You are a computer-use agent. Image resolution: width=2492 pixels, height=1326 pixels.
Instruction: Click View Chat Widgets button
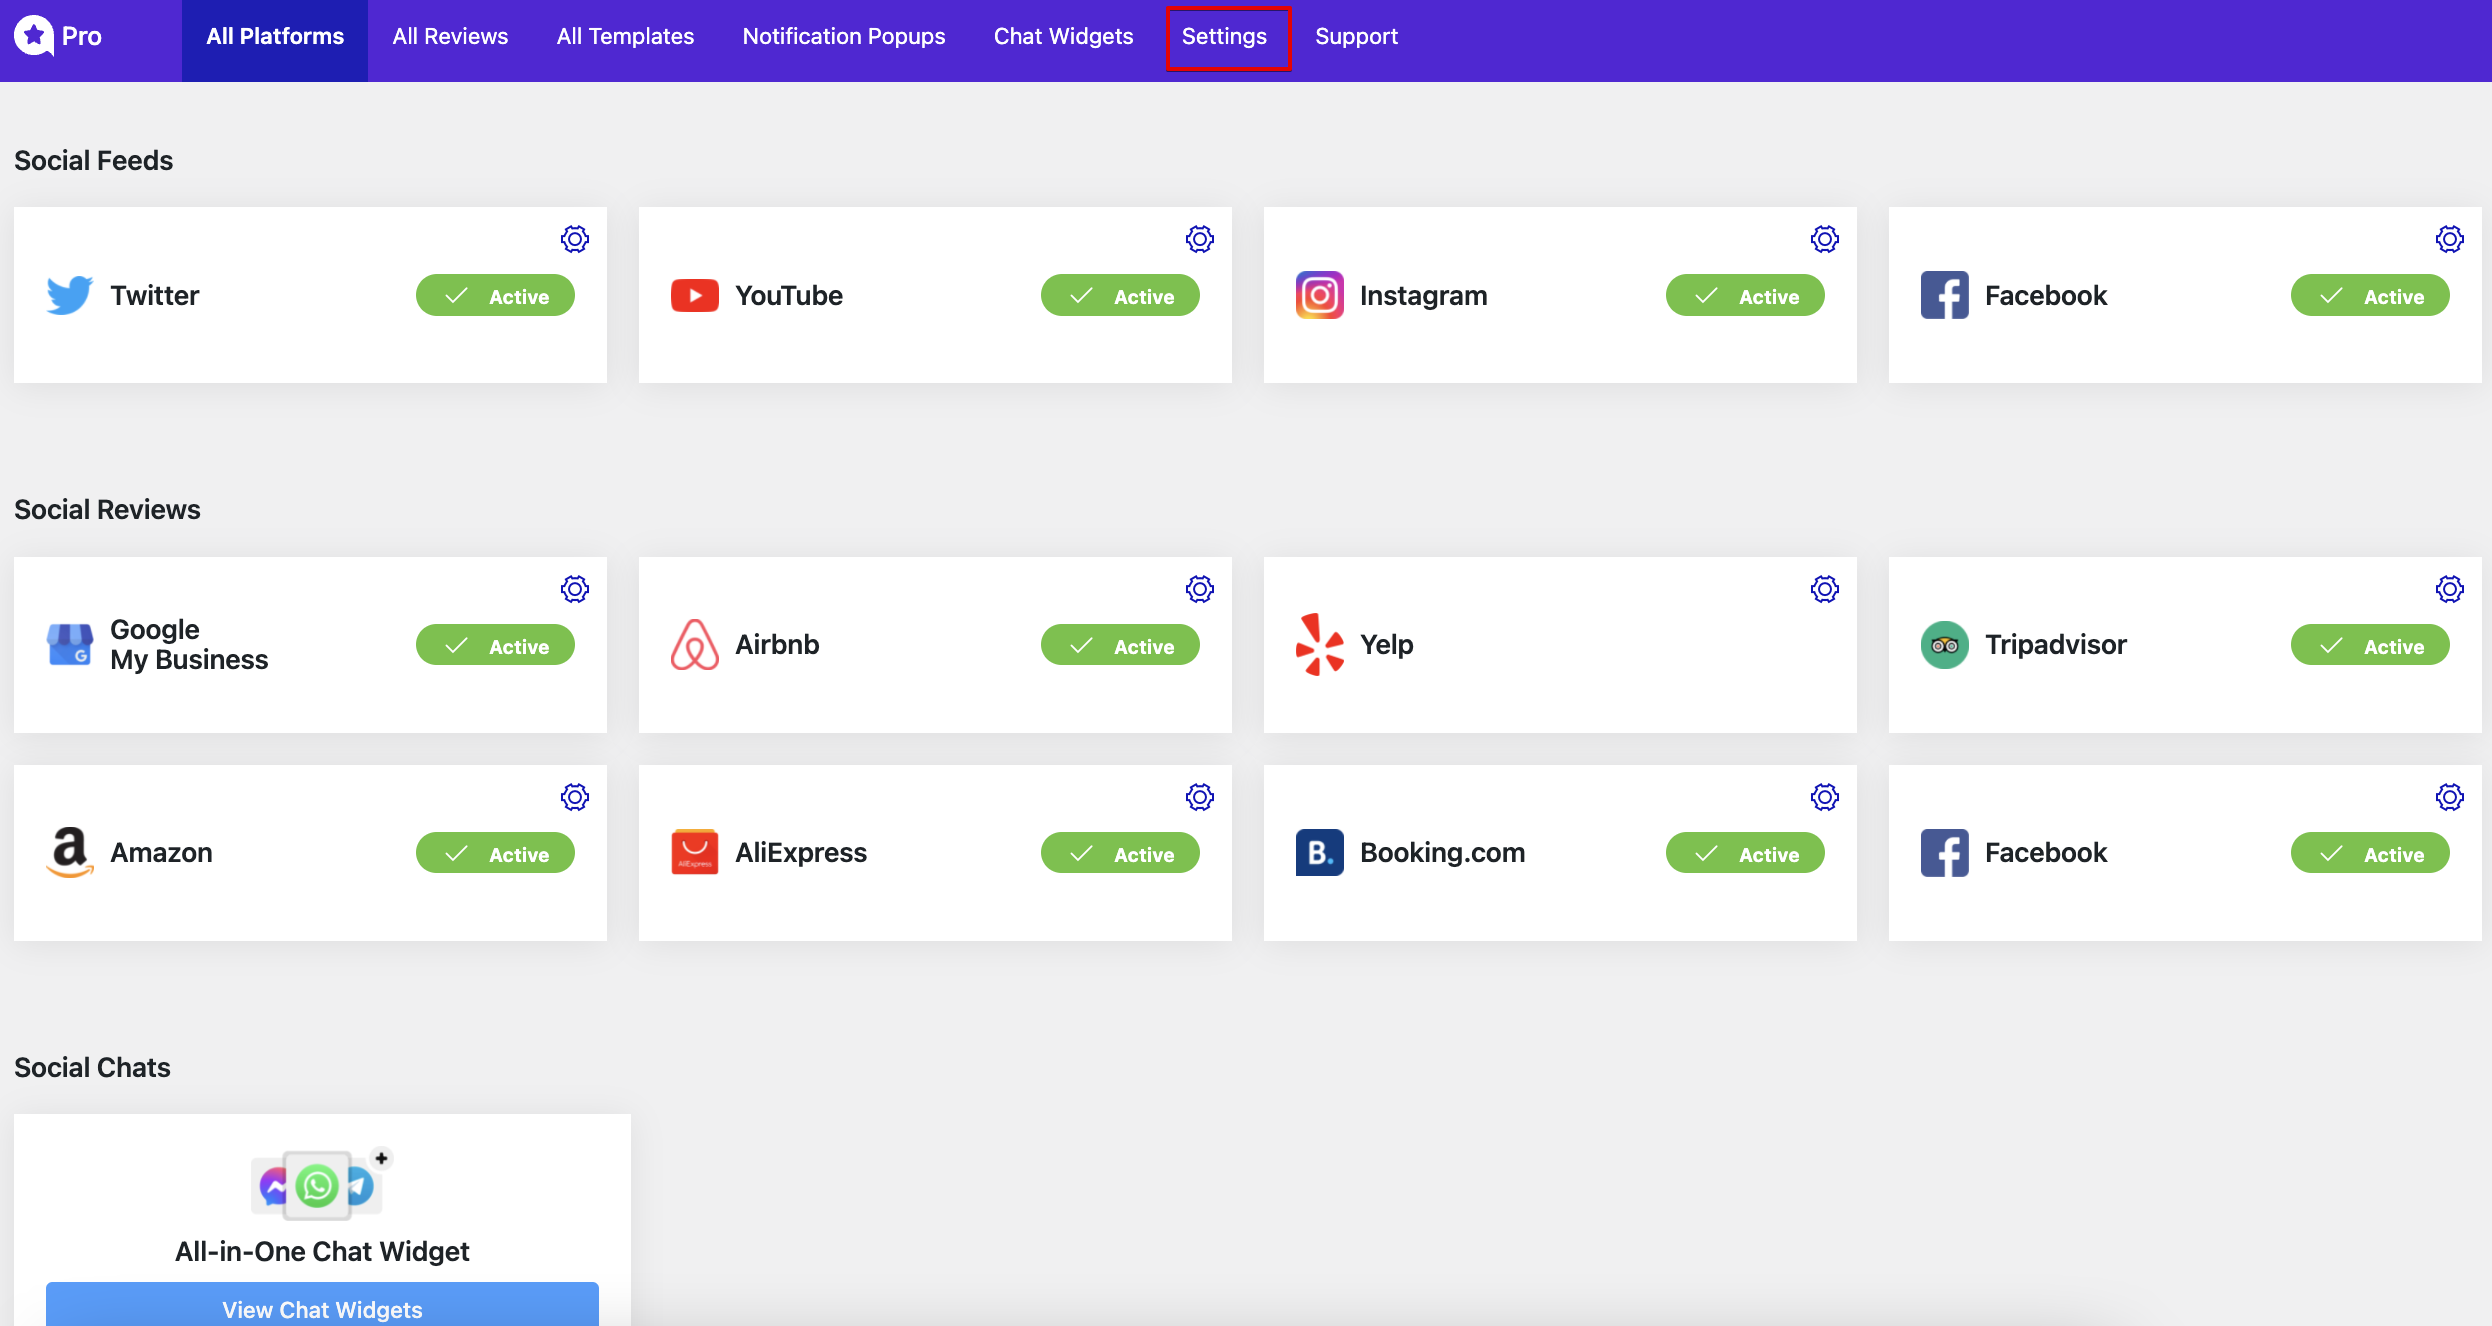pos(322,1304)
